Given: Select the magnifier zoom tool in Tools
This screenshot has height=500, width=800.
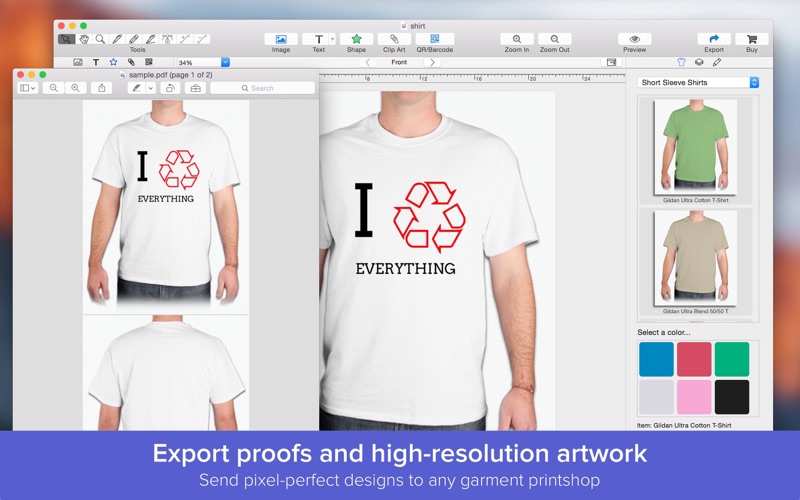Looking at the screenshot, I should [101, 39].
